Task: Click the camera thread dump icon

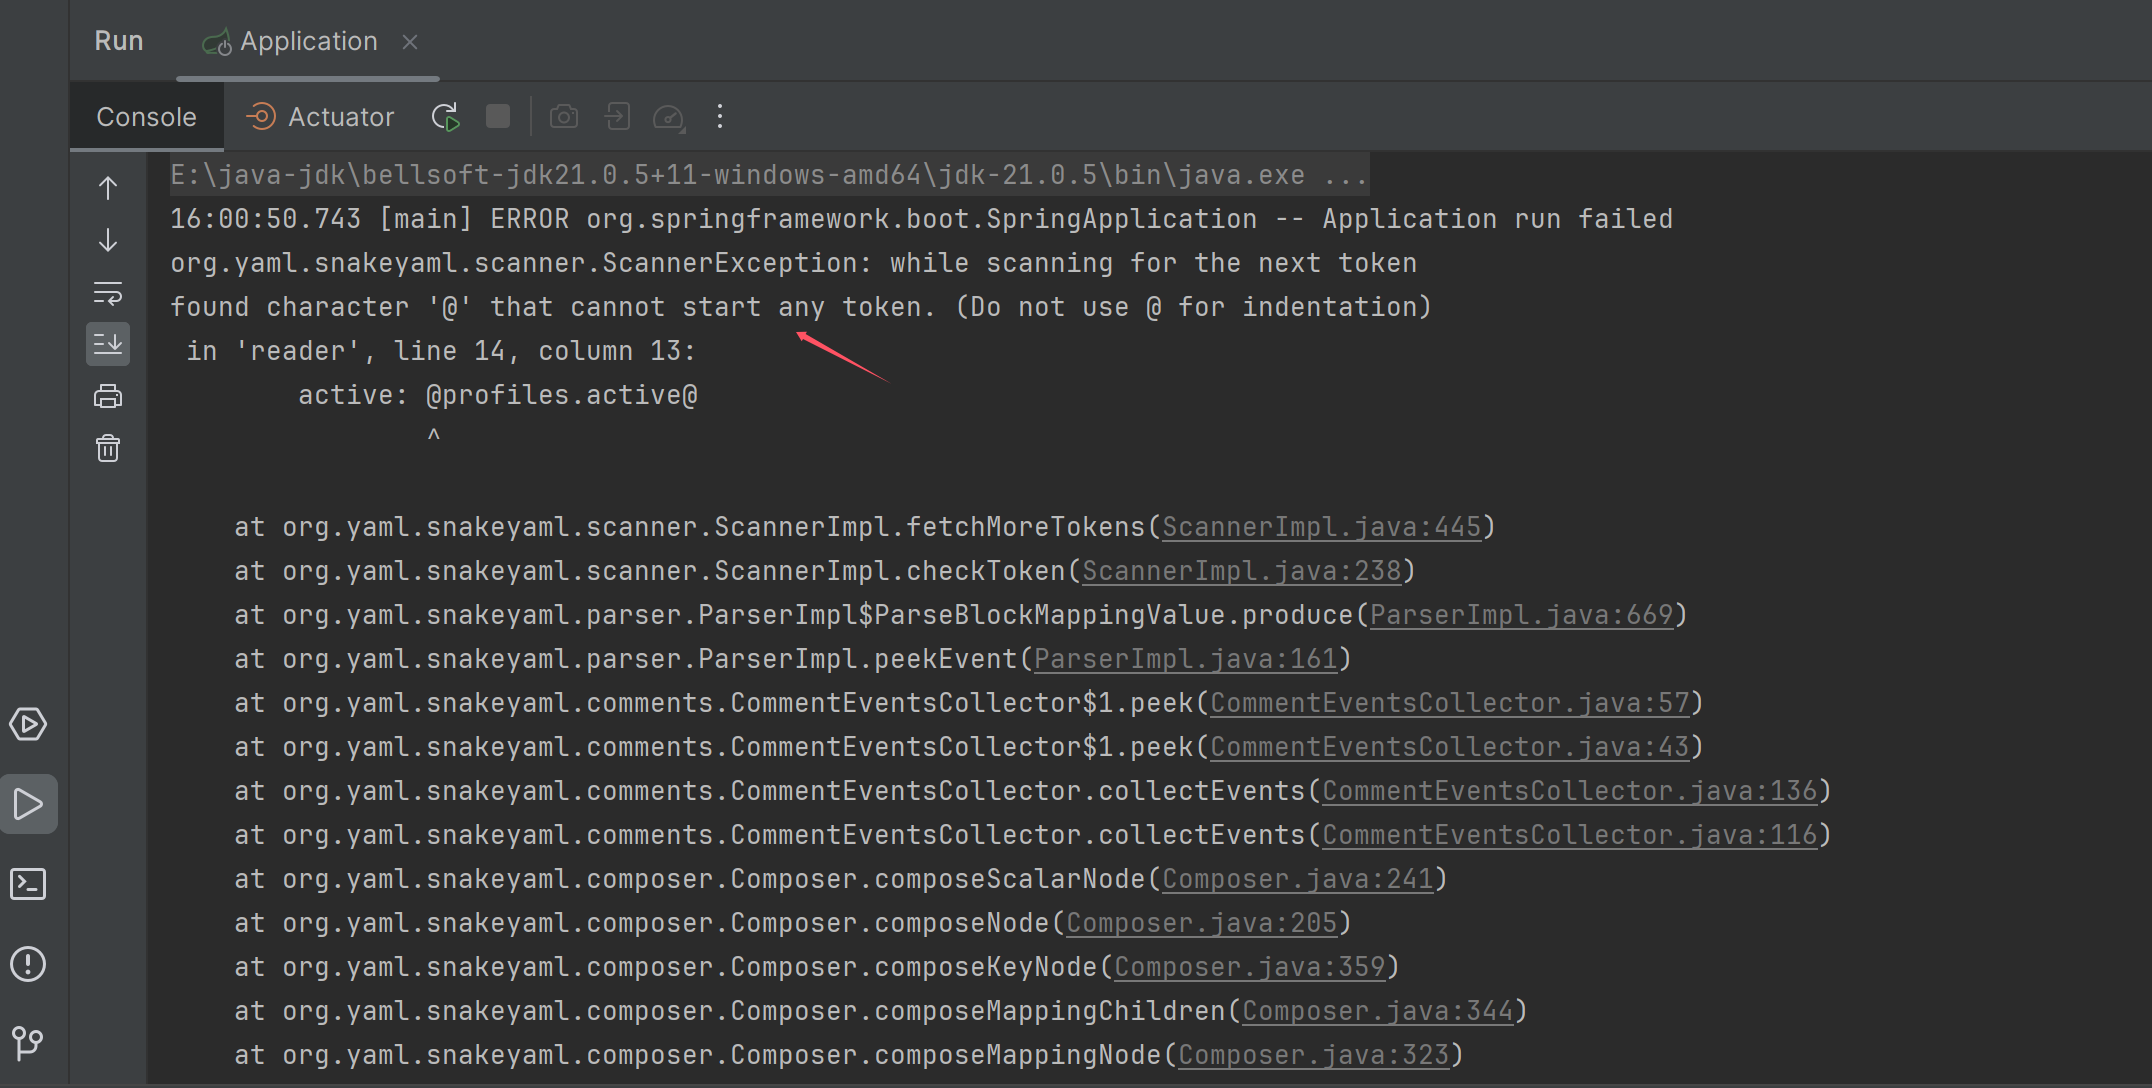Action: (x=564, y=117)
